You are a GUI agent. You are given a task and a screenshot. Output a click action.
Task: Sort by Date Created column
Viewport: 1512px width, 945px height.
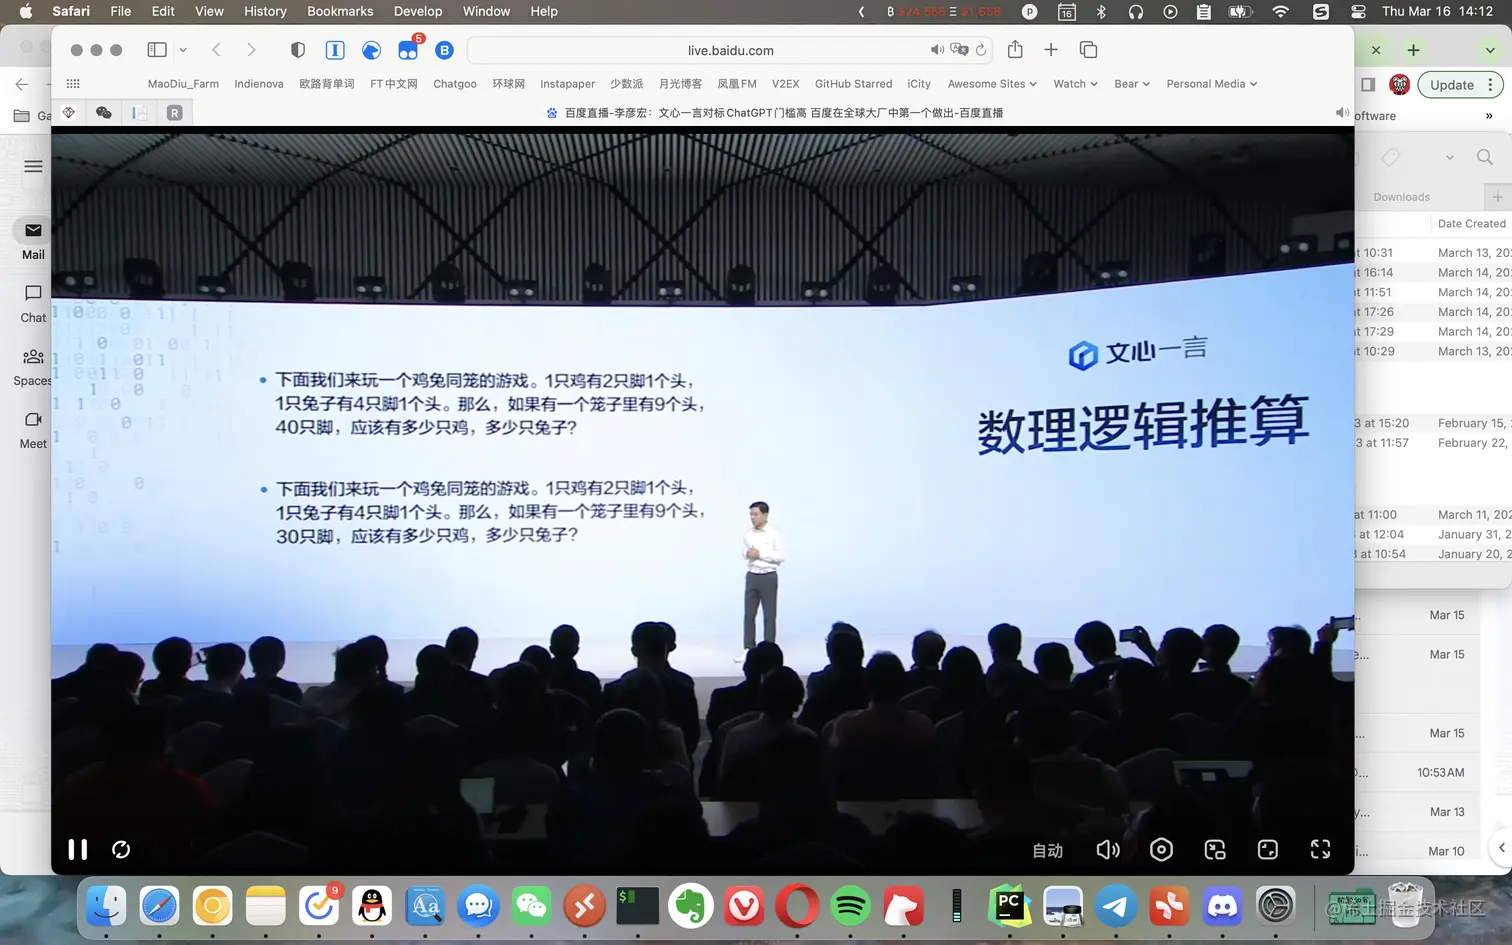point(1471,224)
